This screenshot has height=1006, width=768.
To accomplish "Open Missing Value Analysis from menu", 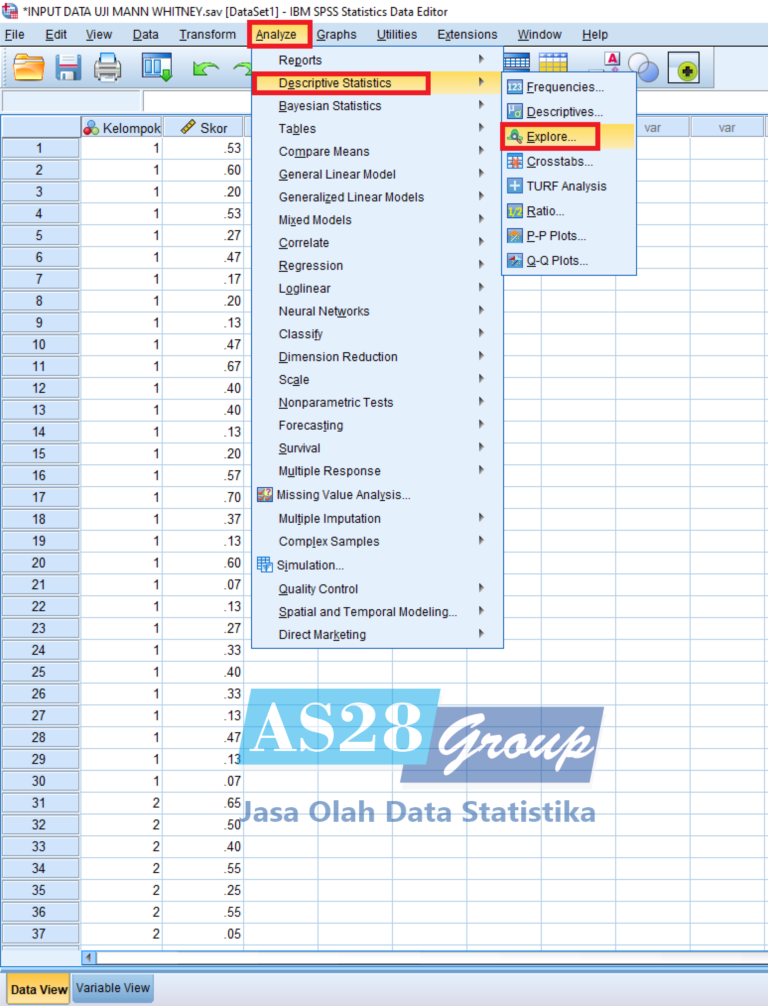I will click(x=342, y=494).
